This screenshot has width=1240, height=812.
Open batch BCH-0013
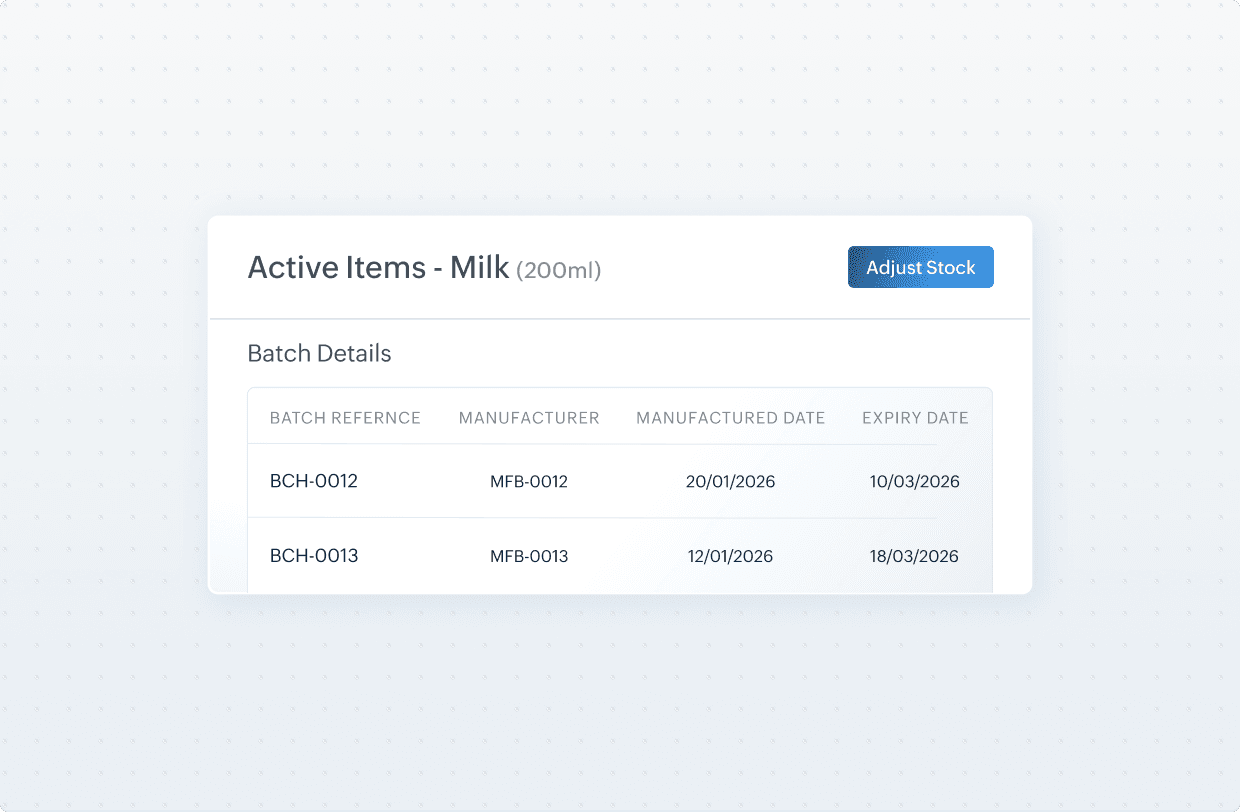pos(314,556)
